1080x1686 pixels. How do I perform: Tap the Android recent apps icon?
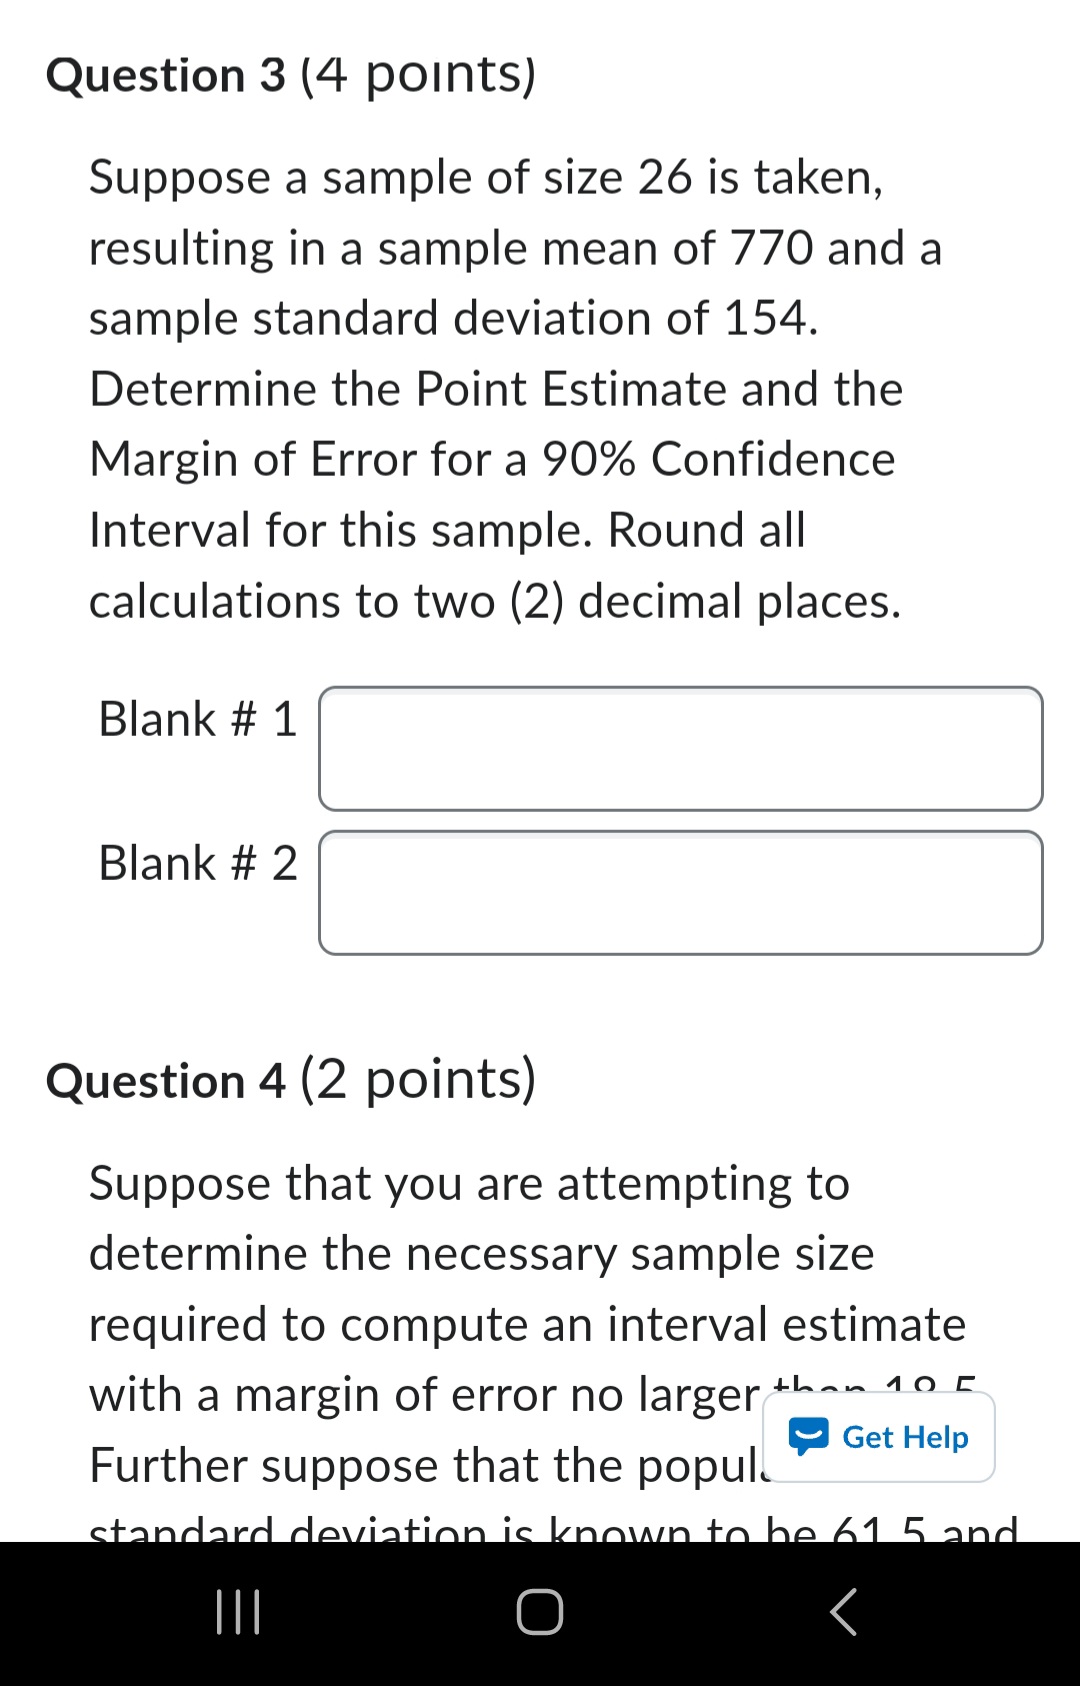238,1612
